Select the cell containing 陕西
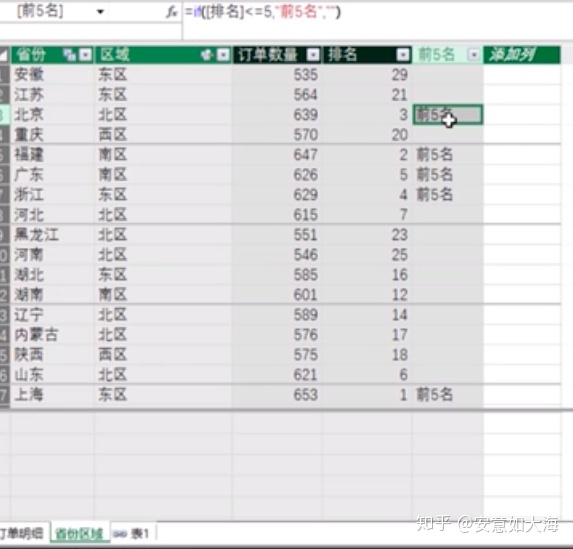The width and height of the screenshot is (573, 549). pos(53,355)
